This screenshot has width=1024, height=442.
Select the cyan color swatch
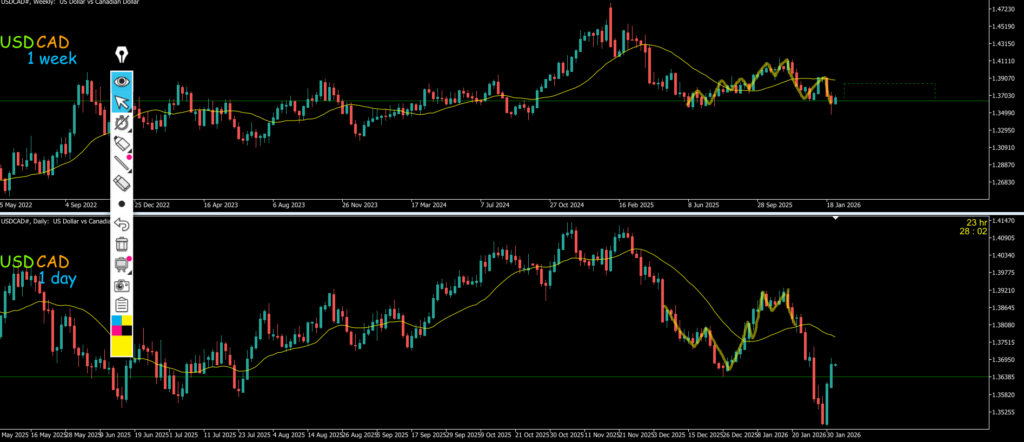[117, 319]
